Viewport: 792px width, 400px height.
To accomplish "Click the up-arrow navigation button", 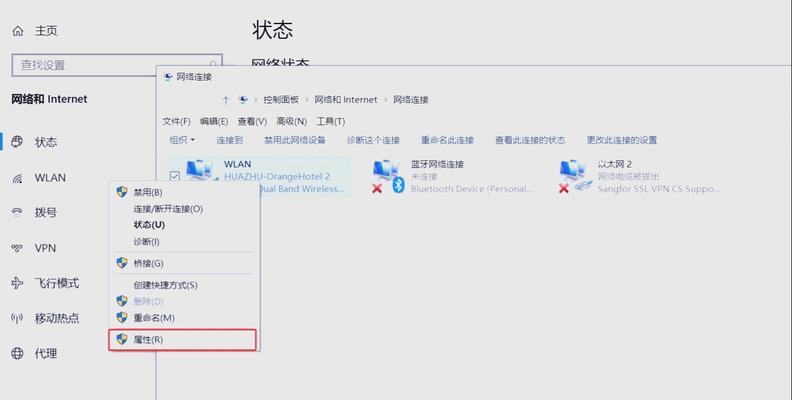I will coord(226,100).
